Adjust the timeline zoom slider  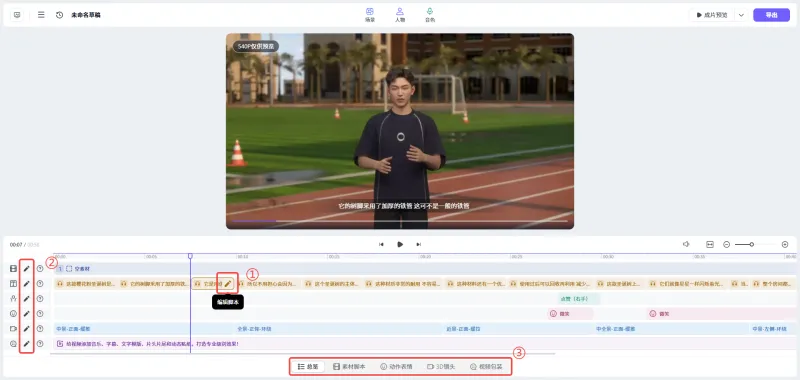click(752, 244)
